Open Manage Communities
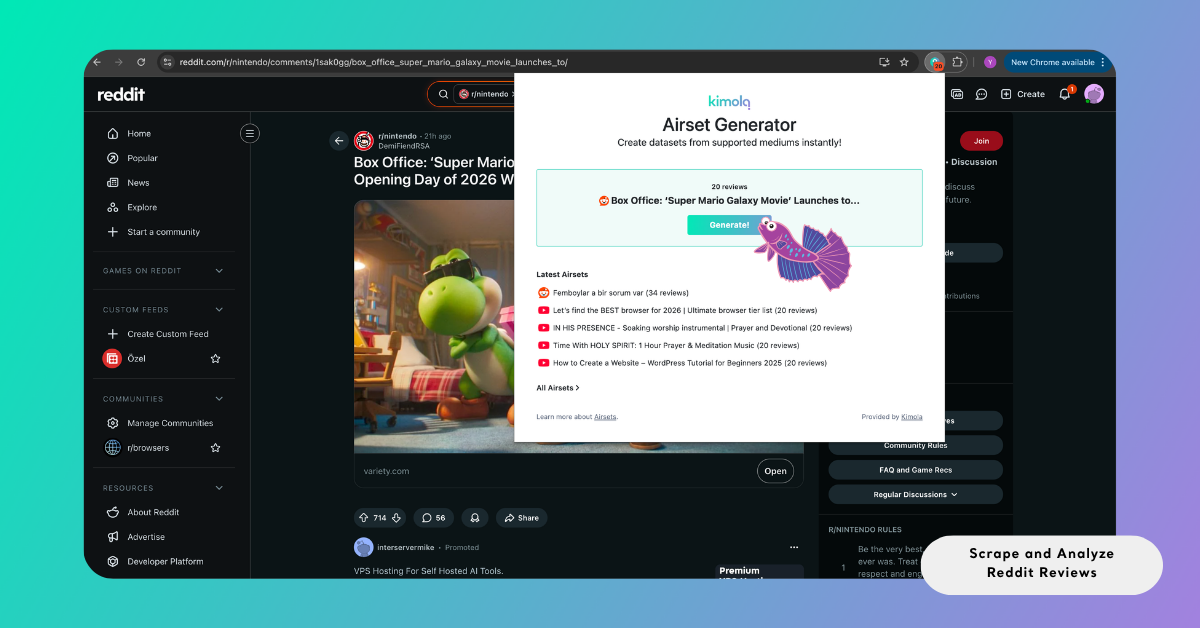This screenshot has height=628, width=1200. (x=171, y=423)
